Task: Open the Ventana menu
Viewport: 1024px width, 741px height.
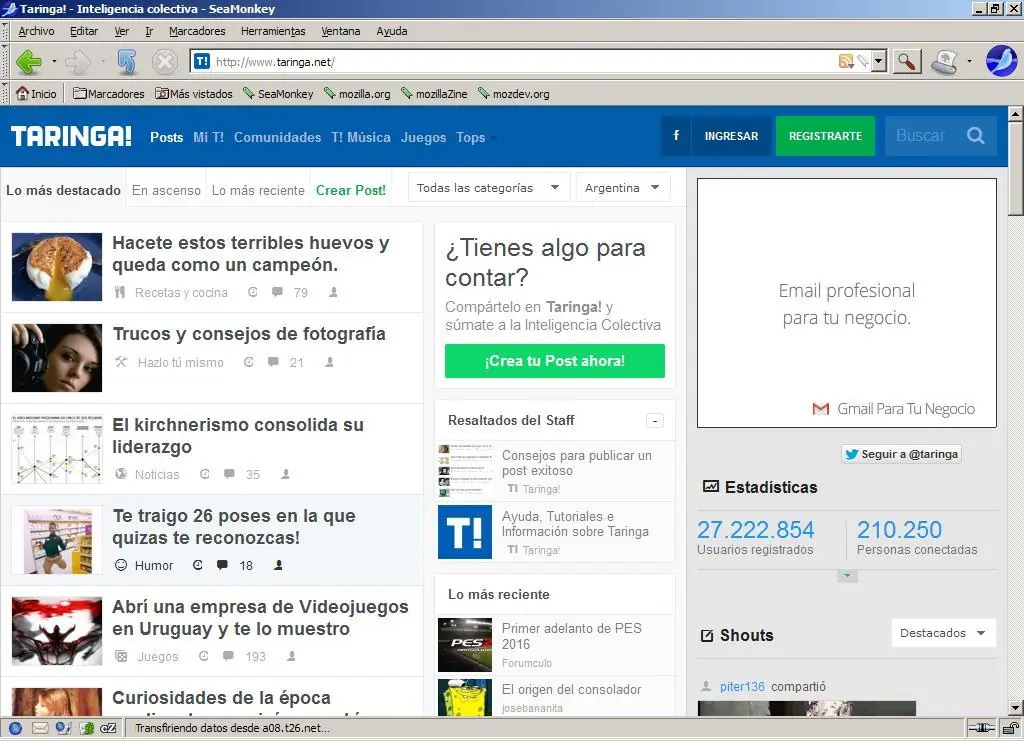Action: [x=340, y=31]
